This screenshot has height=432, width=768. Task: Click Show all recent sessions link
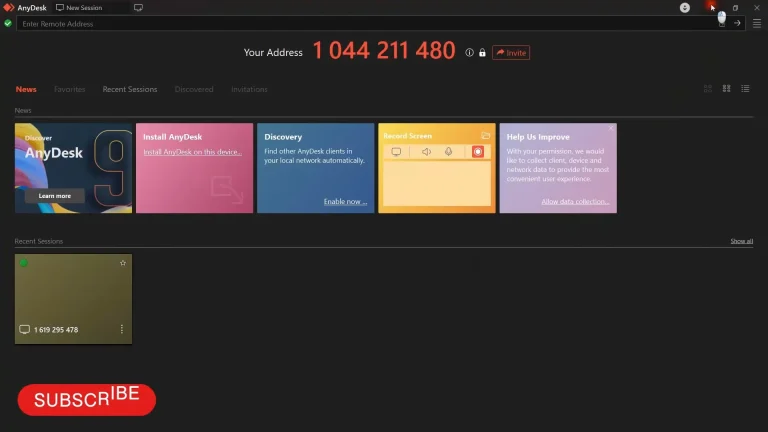point(742,241)
